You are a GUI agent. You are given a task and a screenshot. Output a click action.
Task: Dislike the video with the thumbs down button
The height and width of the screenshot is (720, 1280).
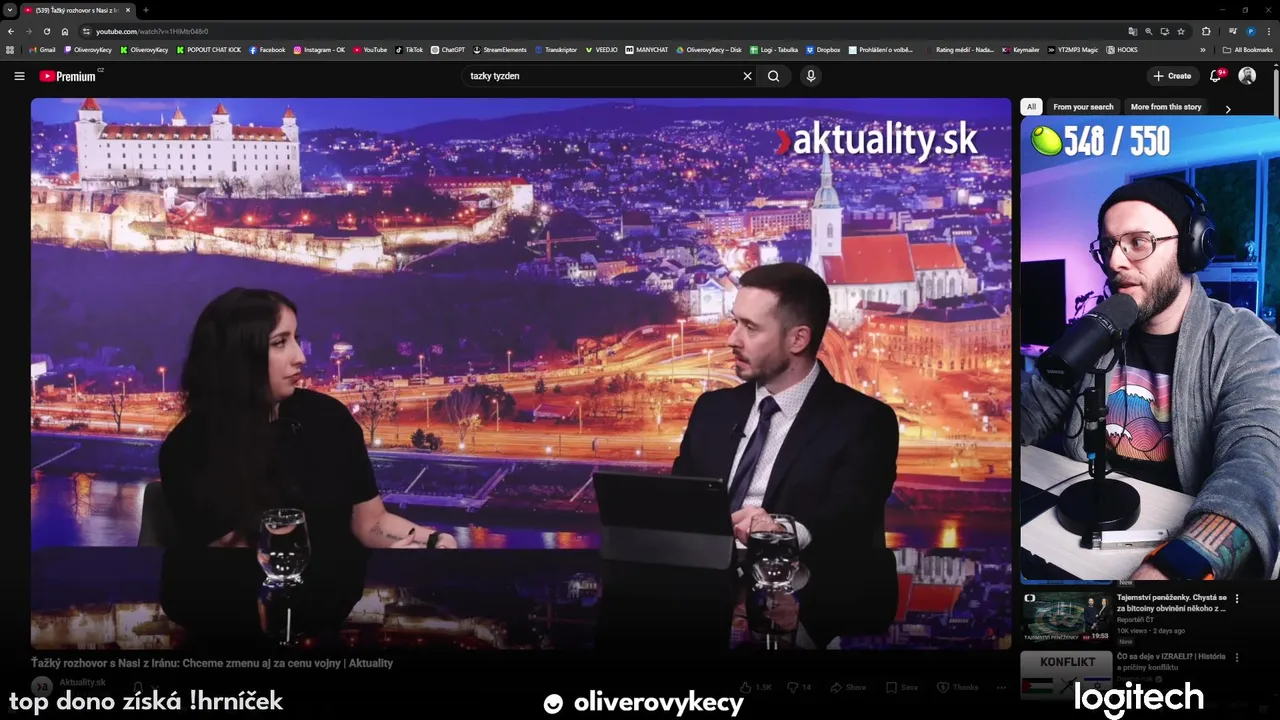point(799,687)
